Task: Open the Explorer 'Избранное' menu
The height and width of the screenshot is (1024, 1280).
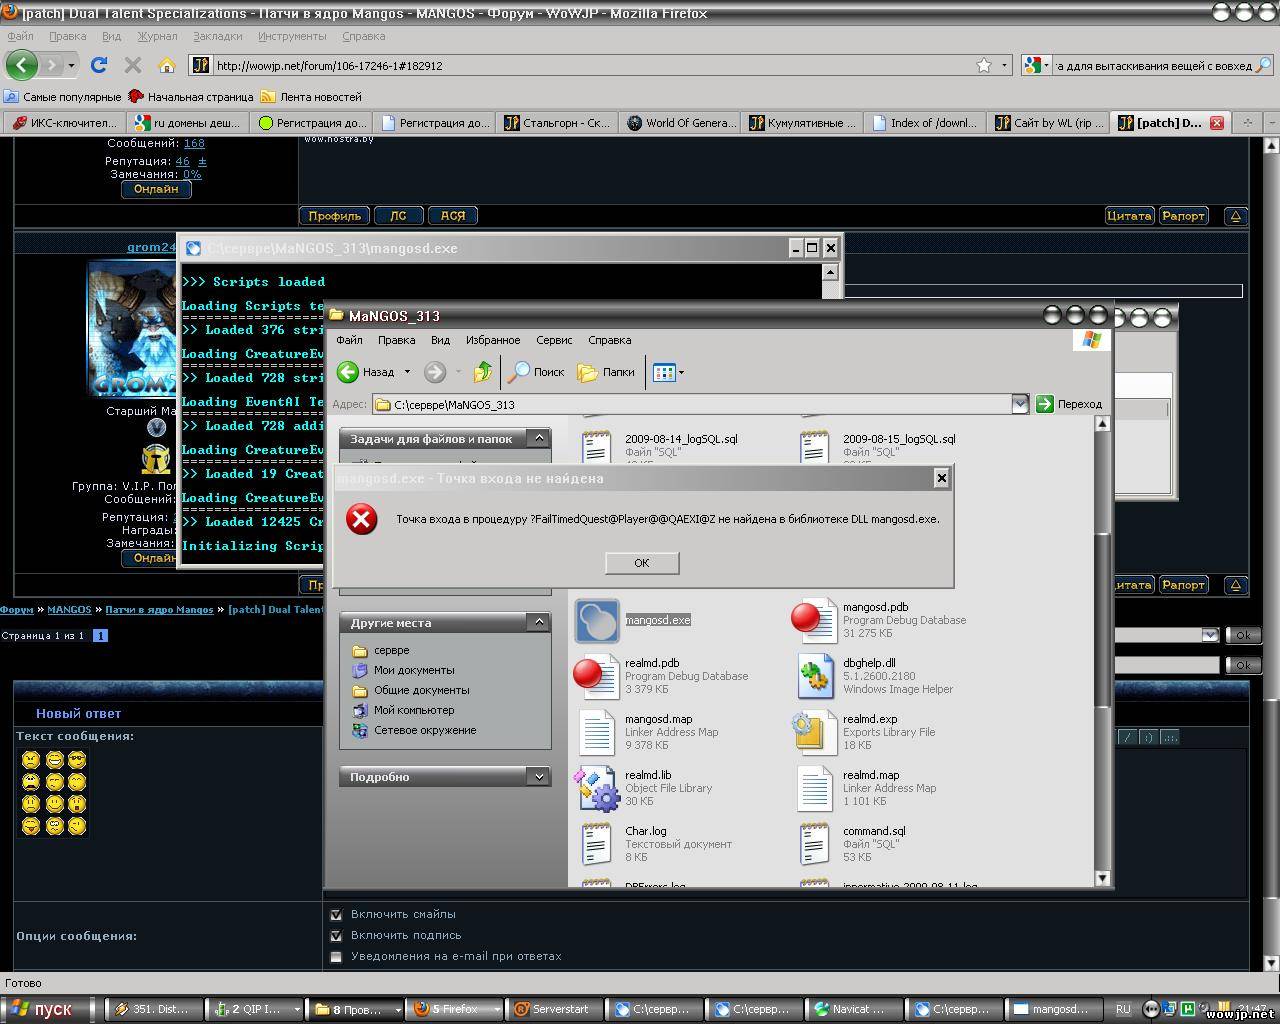Action: (x=493, y=340)
